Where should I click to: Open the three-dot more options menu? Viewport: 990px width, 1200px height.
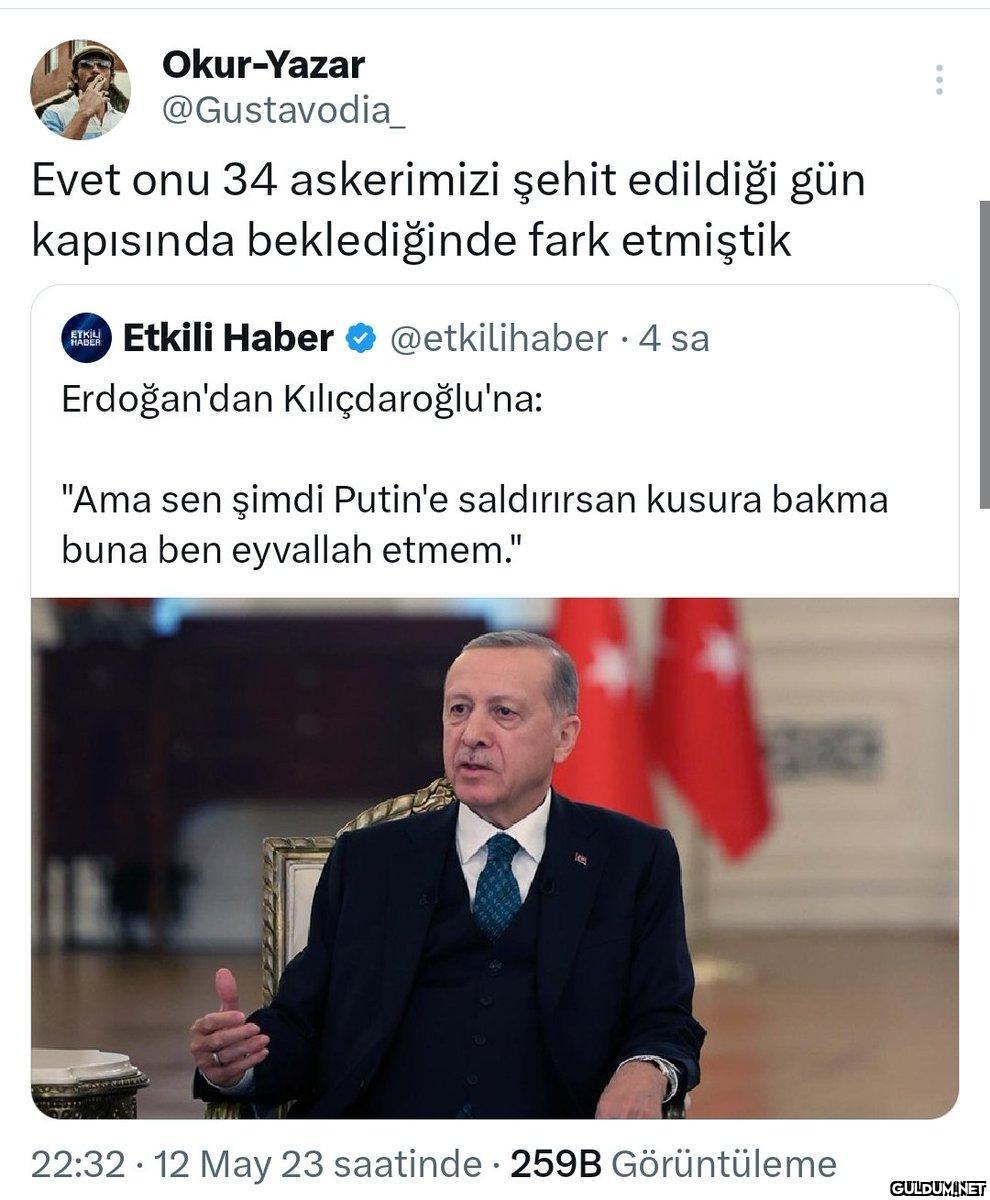(939, 80)
